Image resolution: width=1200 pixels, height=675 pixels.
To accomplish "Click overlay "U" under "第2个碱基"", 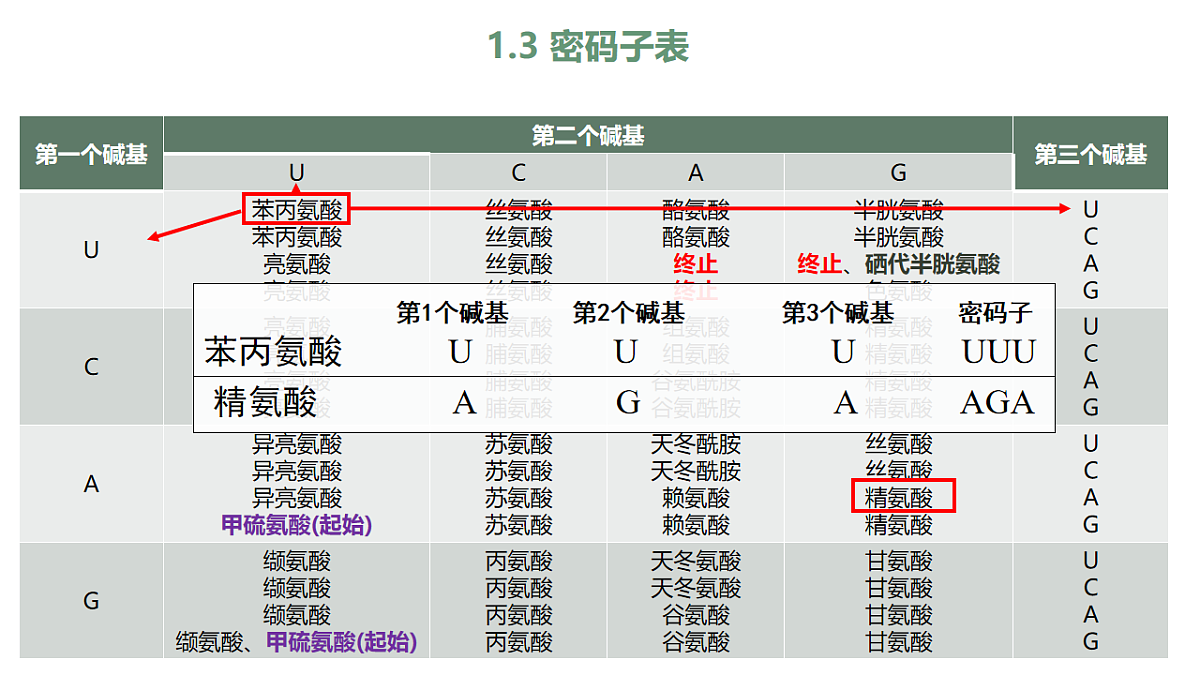I will coord(626,352).
